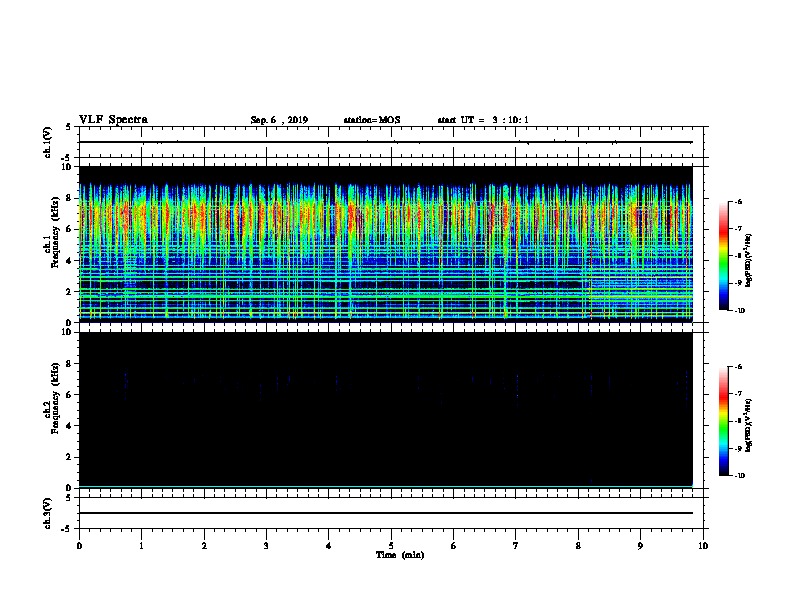The image size is (792, 612).
Task: Click the ch.2 Frequency (kHz) axis label
Action: (x=52, y=398)
